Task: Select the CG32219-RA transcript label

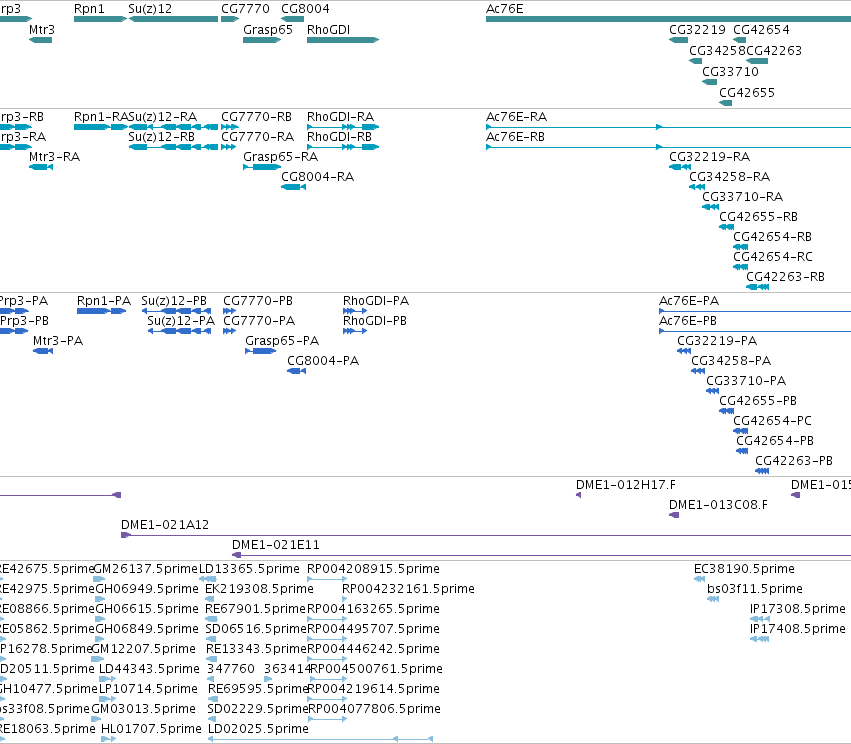Action: [710, 157]
